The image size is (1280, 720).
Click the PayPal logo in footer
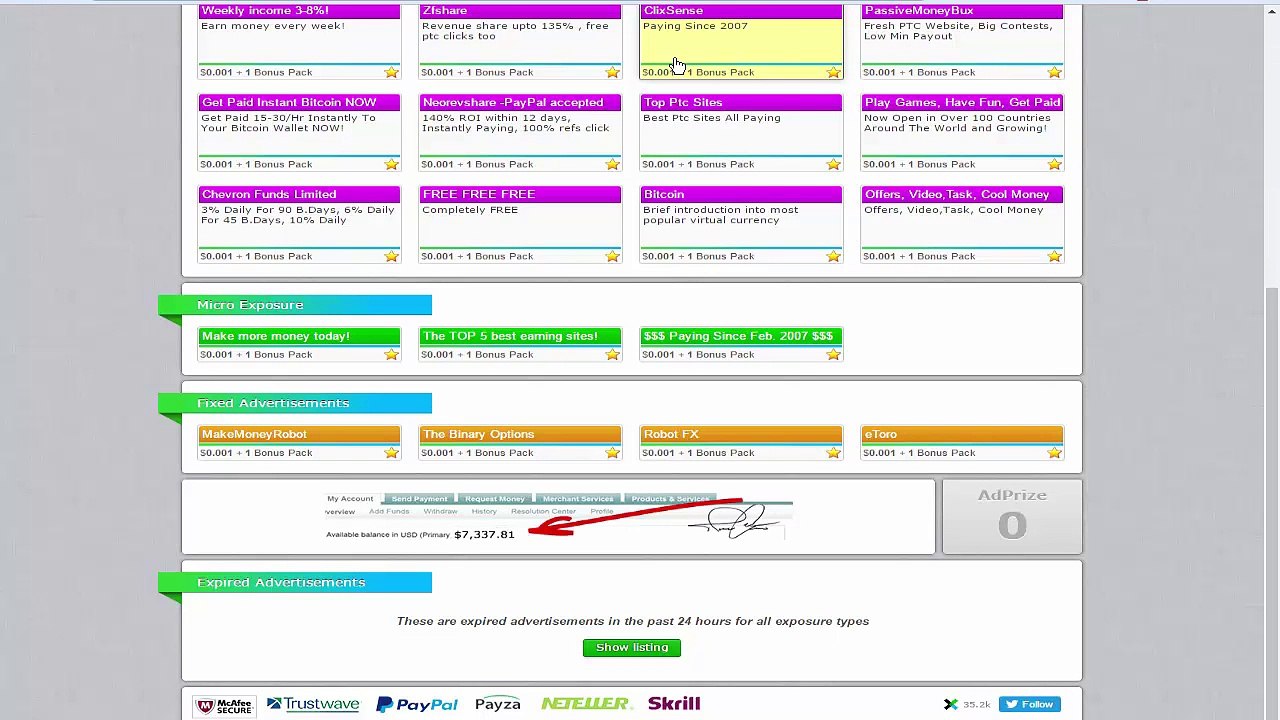point(417,705)
